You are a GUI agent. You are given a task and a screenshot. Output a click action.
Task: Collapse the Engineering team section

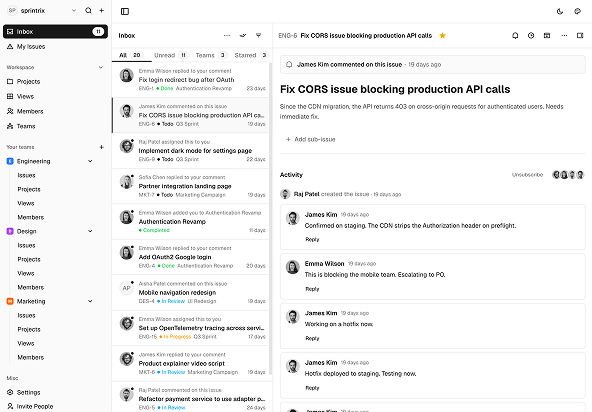point(90,161)
